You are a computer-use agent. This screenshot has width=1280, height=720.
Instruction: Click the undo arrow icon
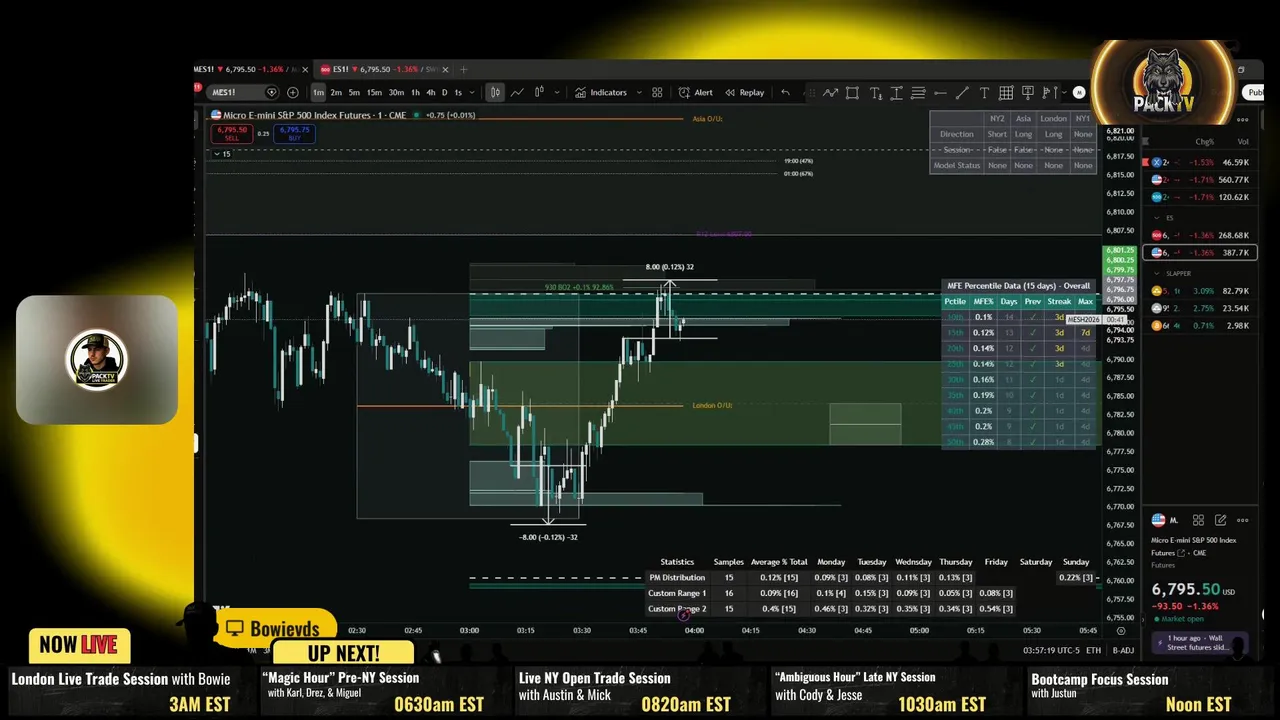(785, 92)
